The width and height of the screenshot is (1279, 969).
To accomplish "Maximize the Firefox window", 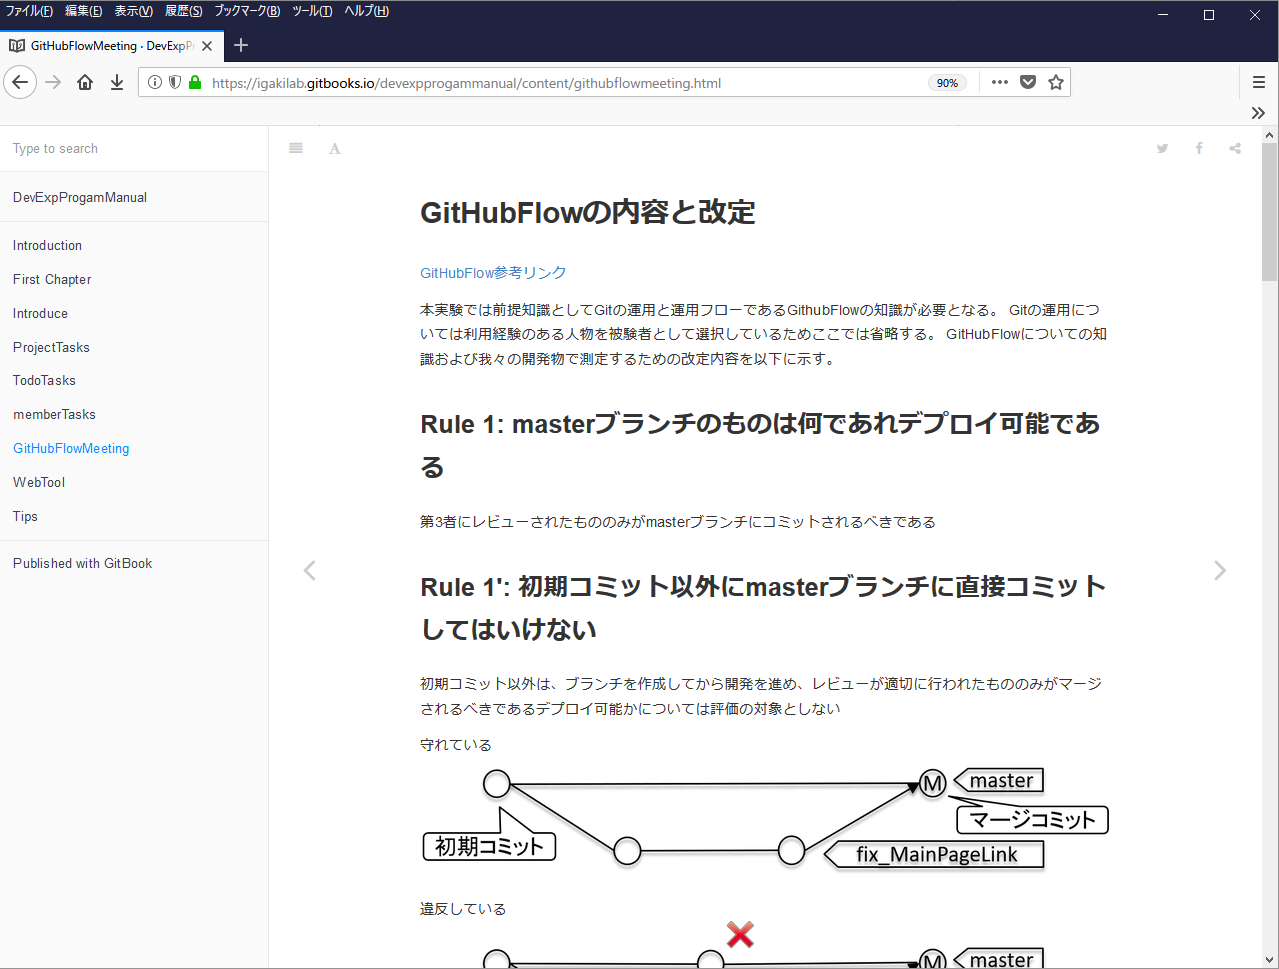I will pos(1209,15).
